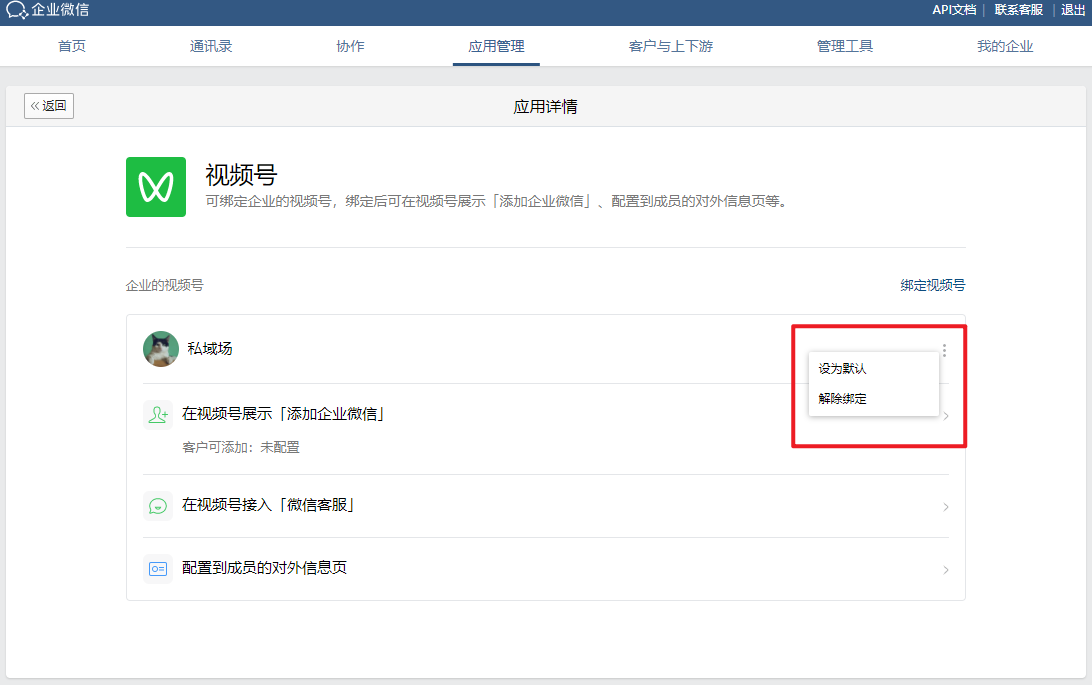
Task: Click the 绑定视频号 link
Action: 933,285
